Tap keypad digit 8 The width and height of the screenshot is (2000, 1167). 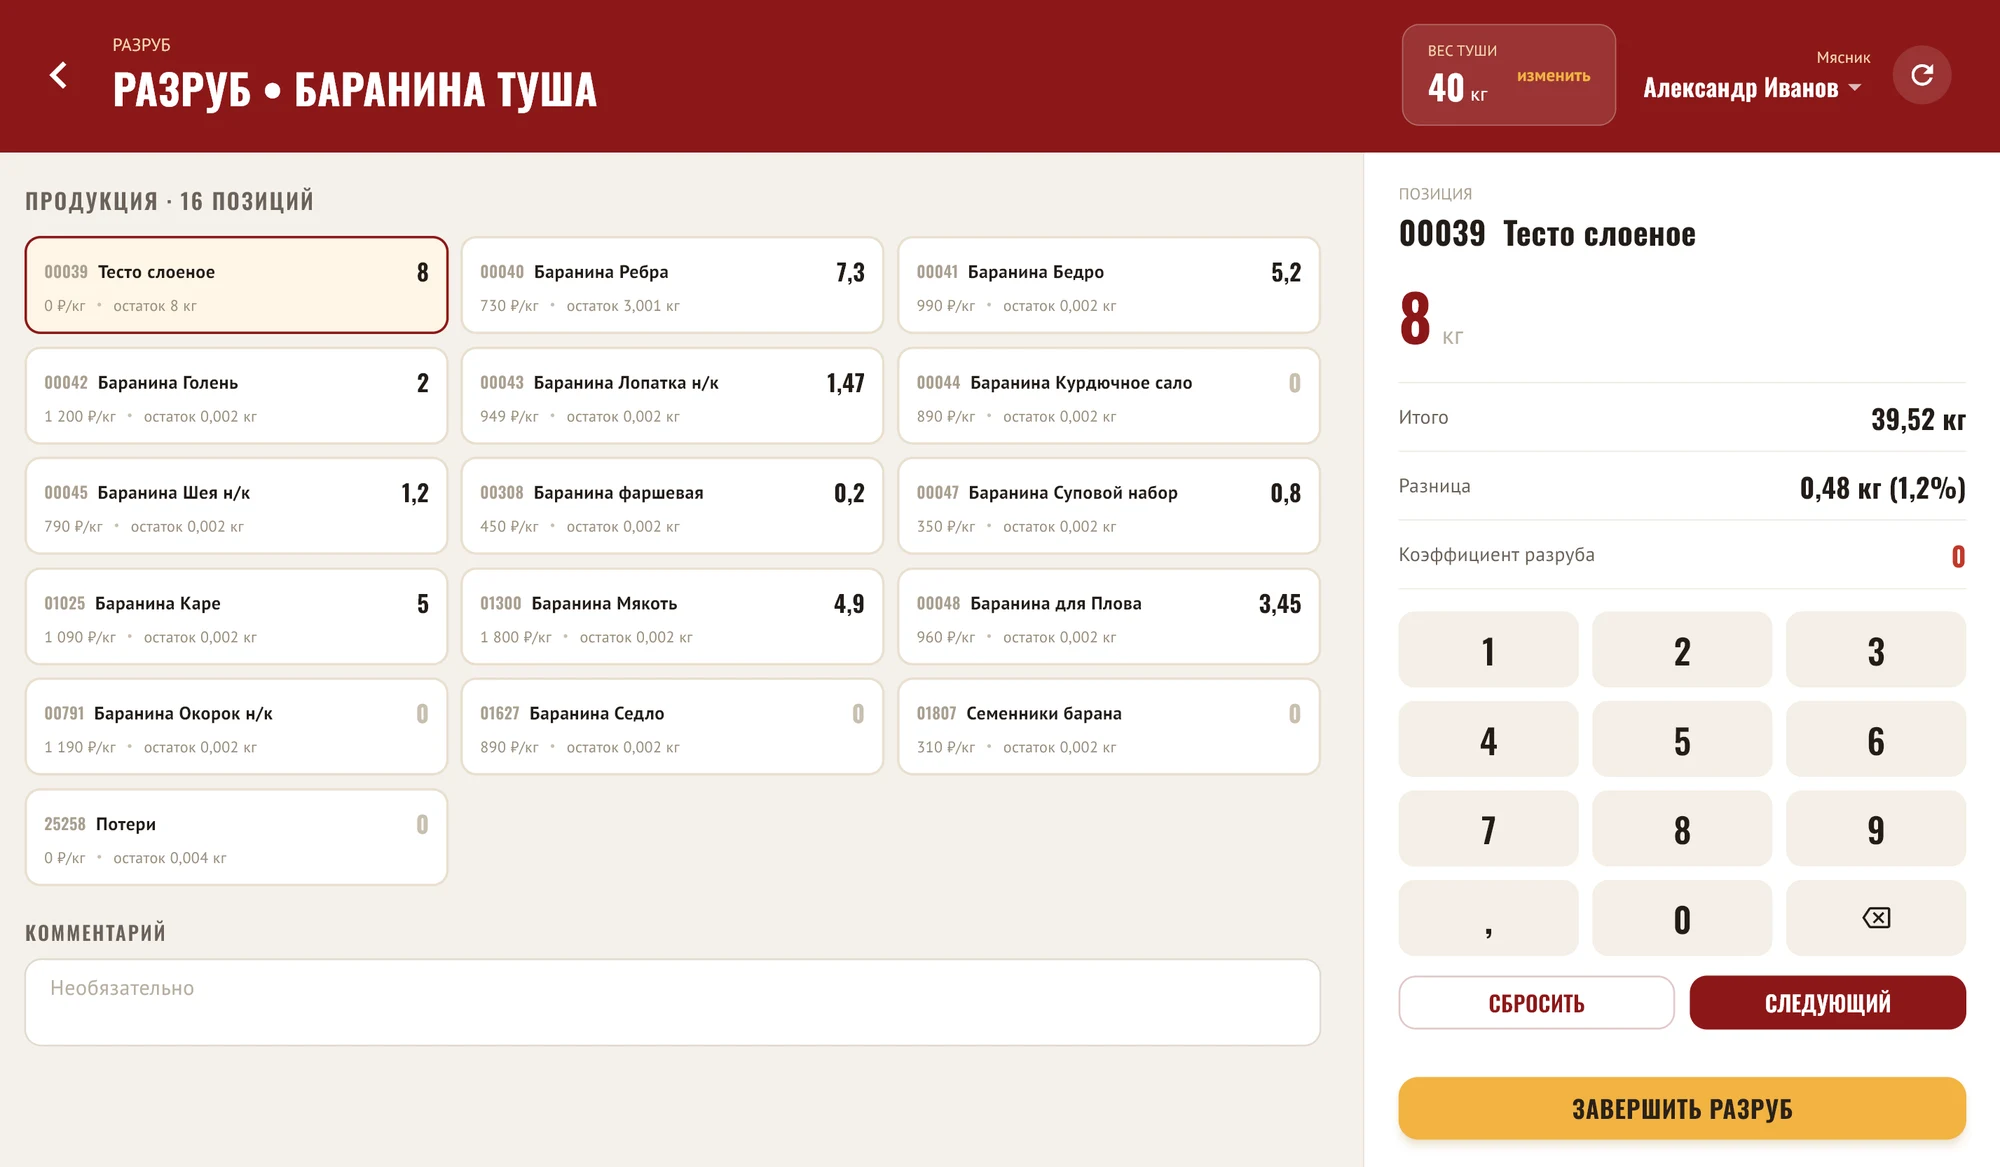click(1682, 829)
